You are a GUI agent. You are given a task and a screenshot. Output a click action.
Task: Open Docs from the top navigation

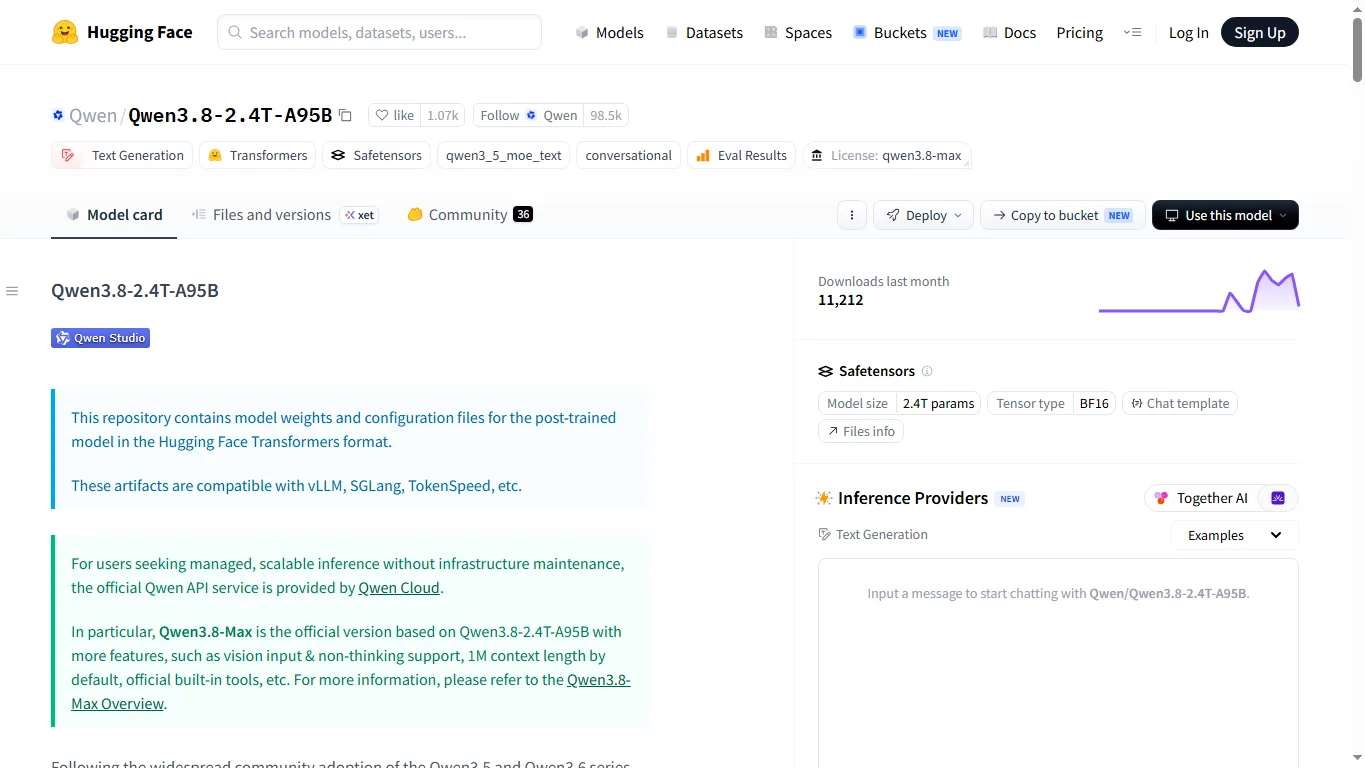pyautogui.click(x=1009, y=32)
